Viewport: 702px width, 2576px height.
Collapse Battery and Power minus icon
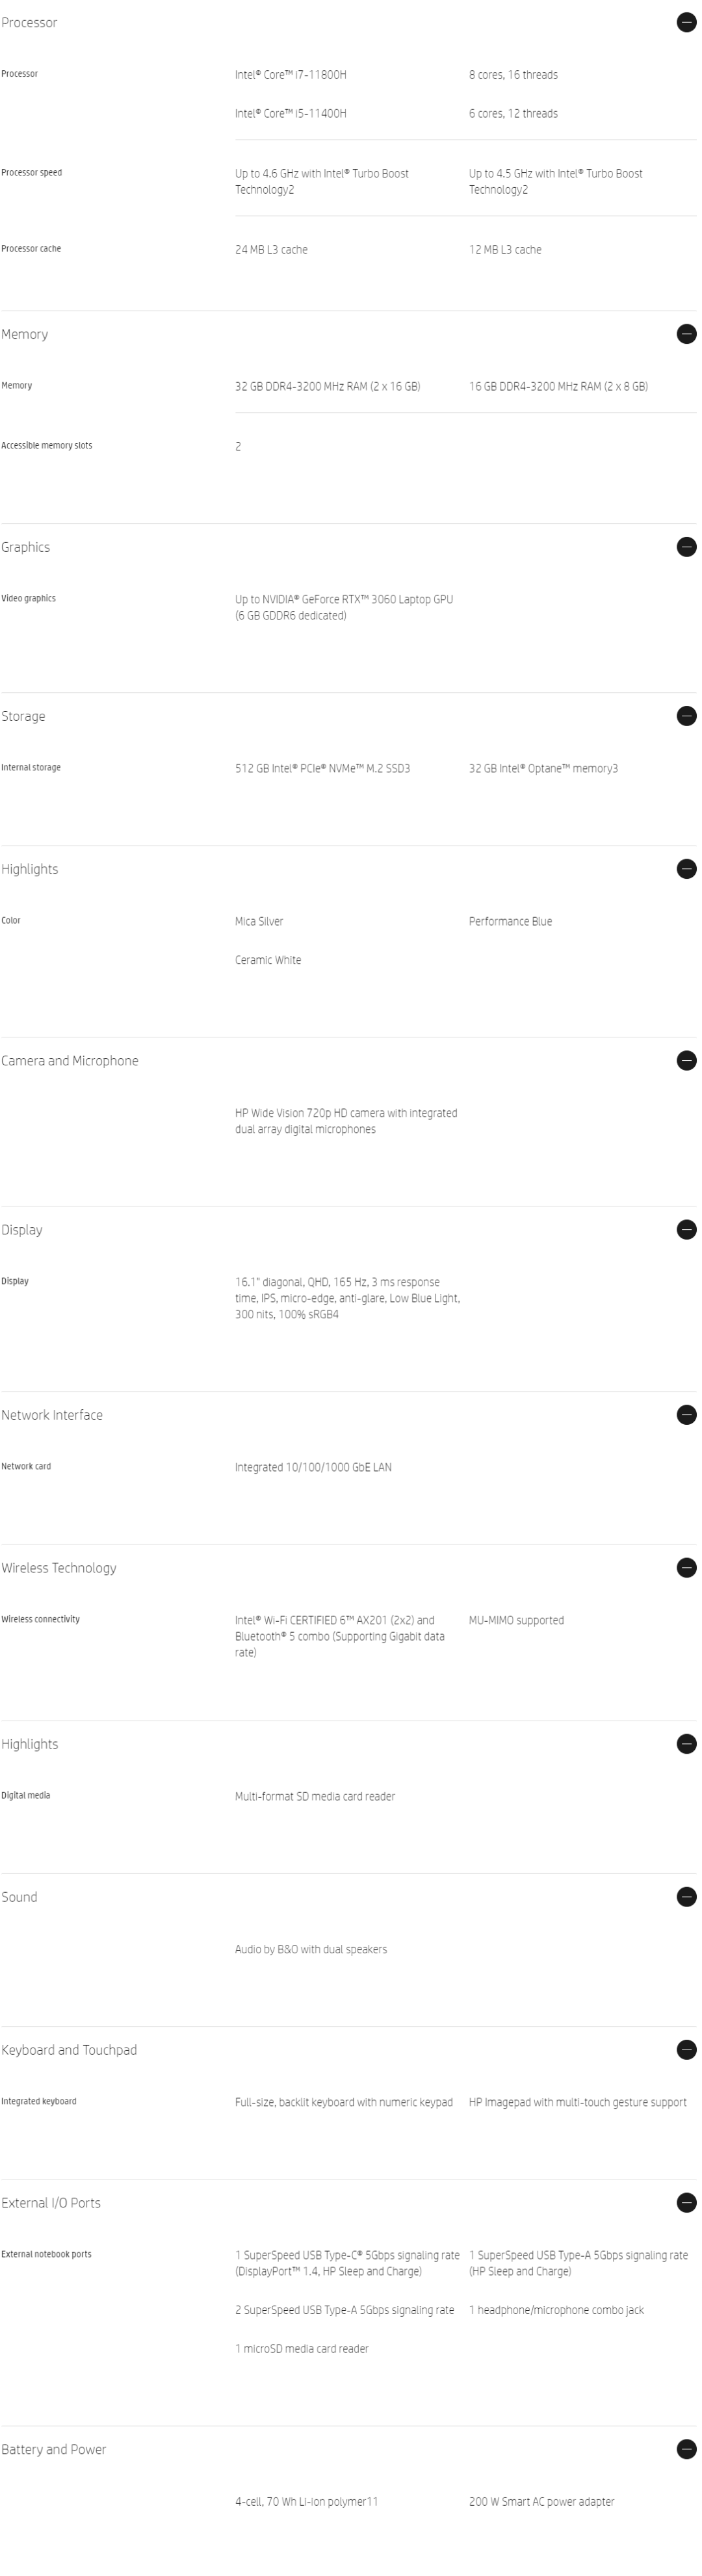coord(686,2449)
